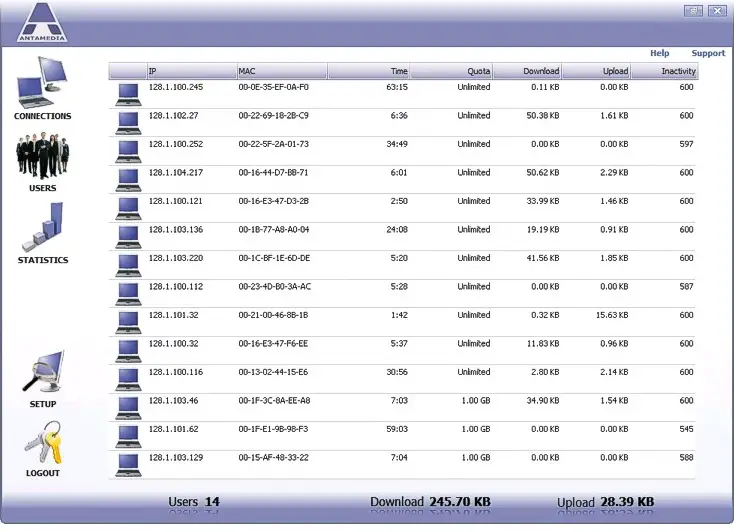Click MAC address 00-16-E3-47-F6-EE
Screen dimensions: 734x532
pos(273,344)
